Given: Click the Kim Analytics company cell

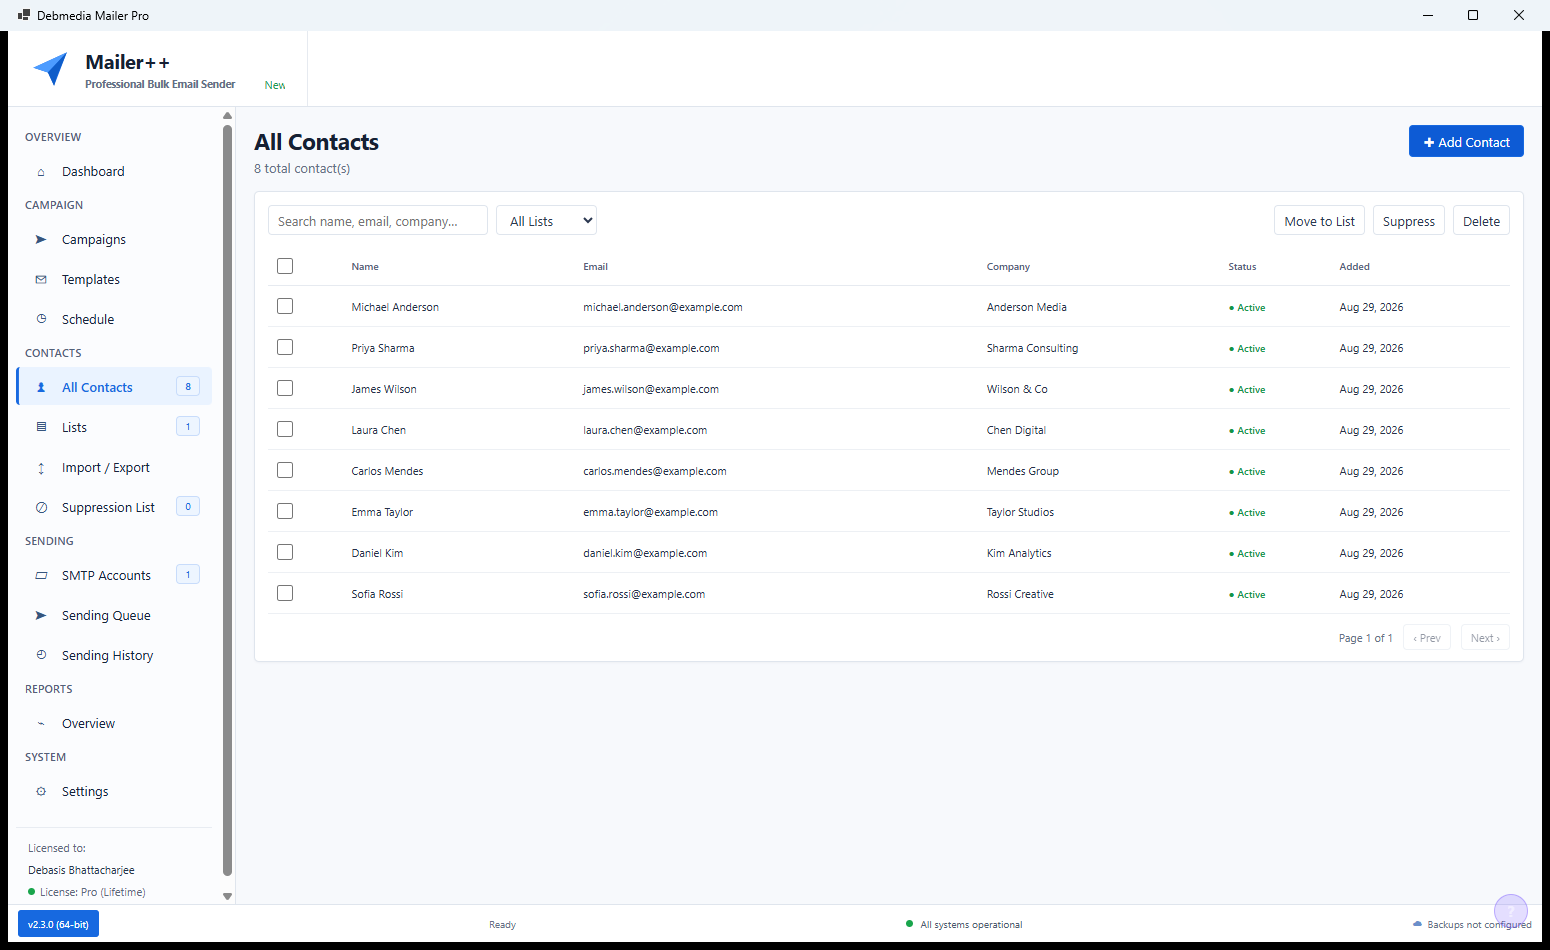Looking at the screenshot, I should (x=1019, y=553).
